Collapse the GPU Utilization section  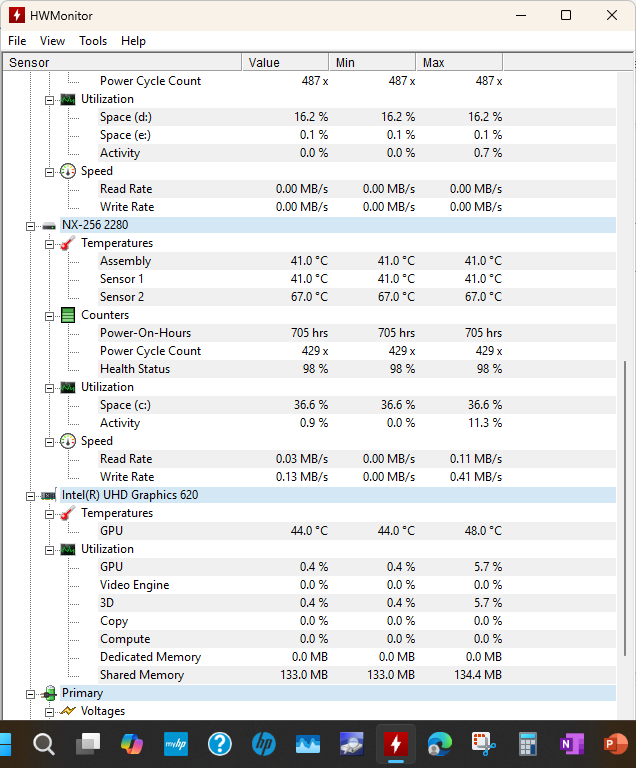point(49,550)
